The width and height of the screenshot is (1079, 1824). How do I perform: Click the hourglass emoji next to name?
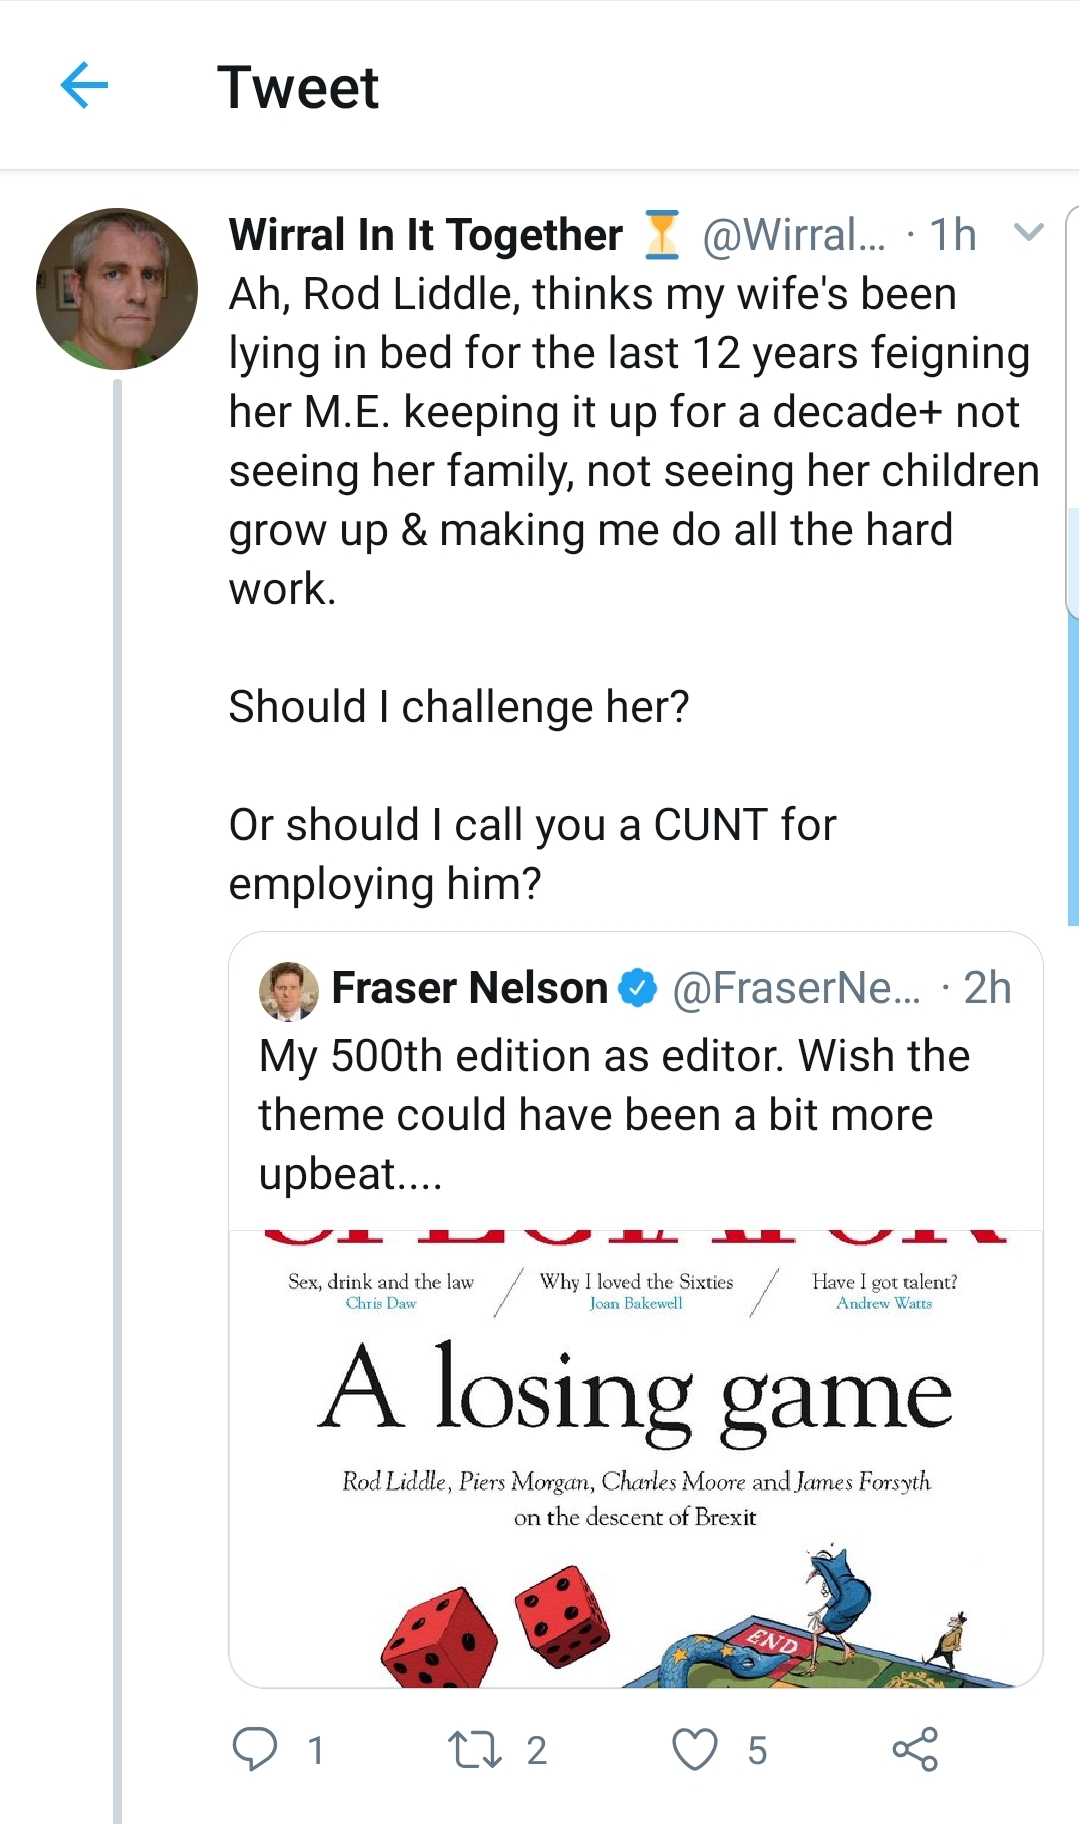pos(661,235)
